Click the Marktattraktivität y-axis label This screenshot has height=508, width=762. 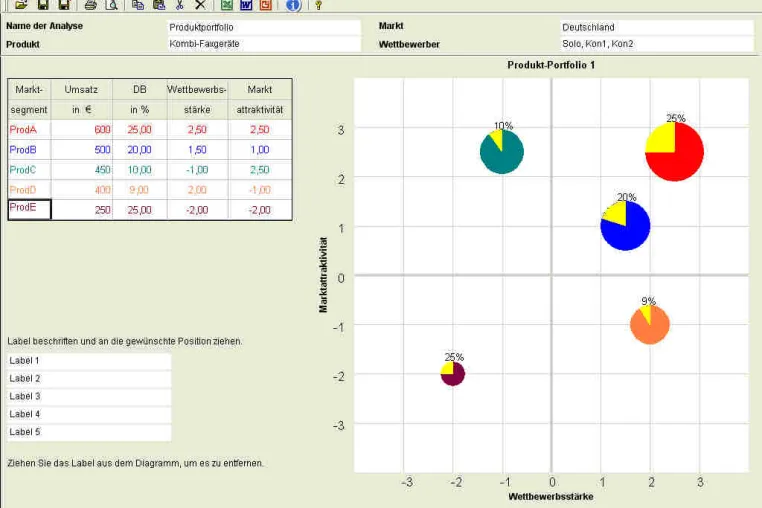(323, 275)
